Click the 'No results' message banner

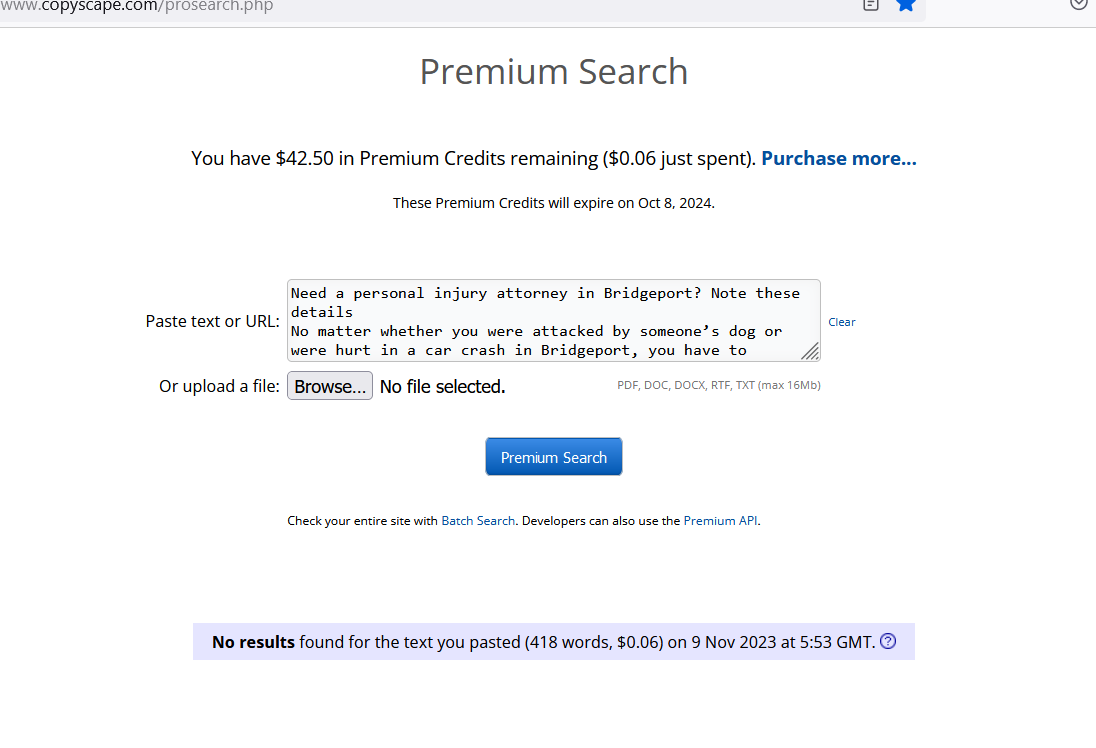(540, 642)
